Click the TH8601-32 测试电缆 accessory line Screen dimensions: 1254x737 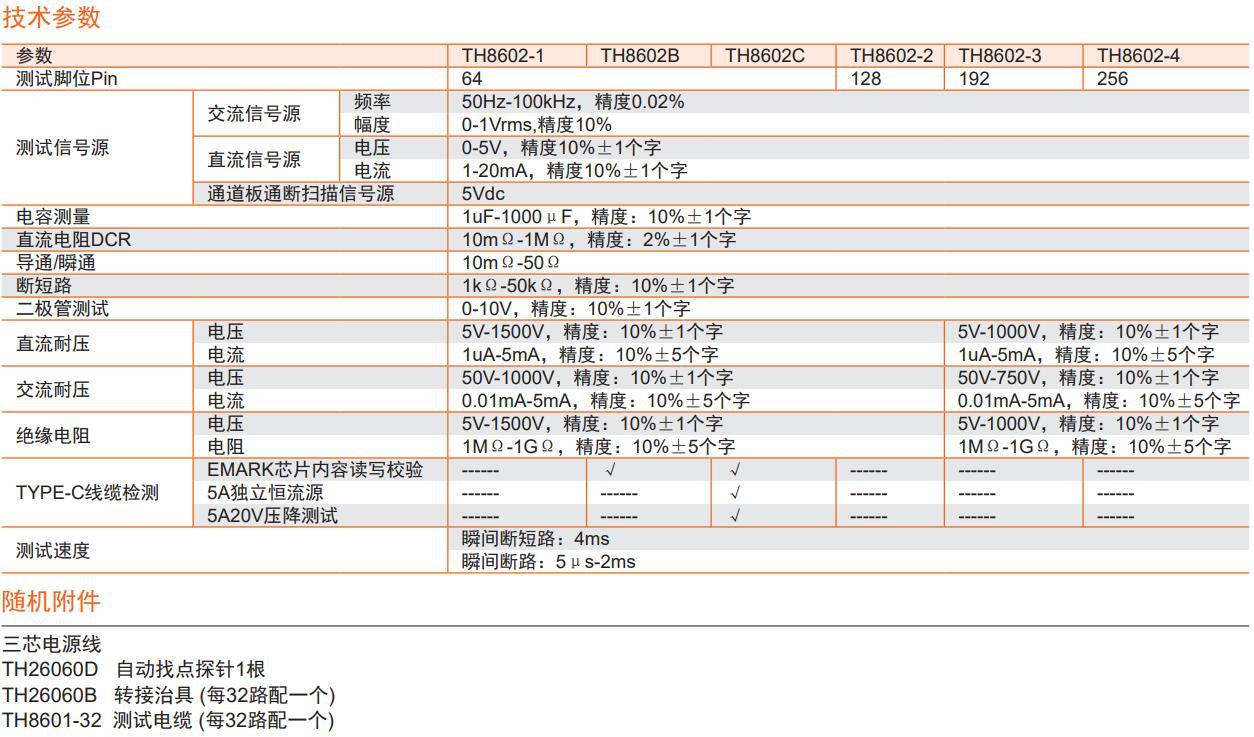[x=167, y=721]
